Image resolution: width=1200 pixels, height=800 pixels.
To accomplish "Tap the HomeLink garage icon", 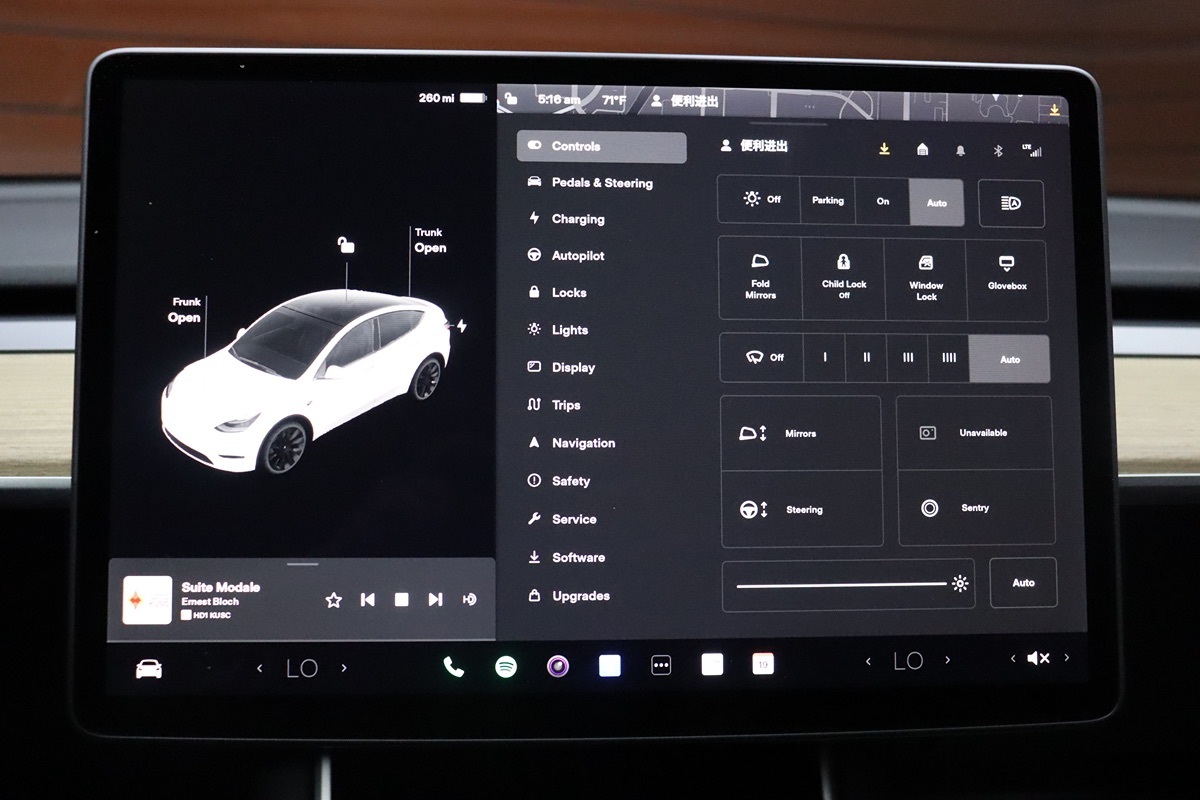I will click(x=922, y=150).
